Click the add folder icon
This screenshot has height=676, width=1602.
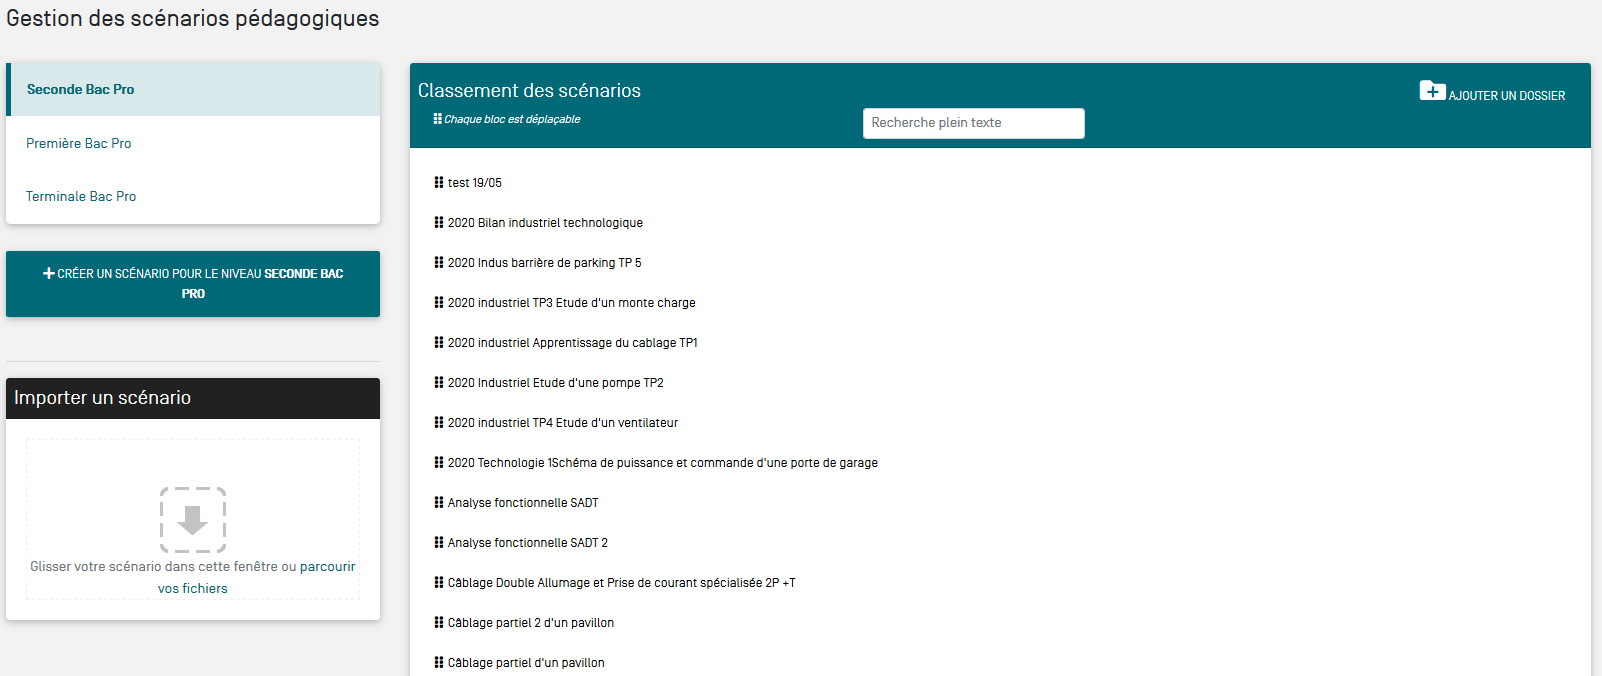tap(1432, 91)
